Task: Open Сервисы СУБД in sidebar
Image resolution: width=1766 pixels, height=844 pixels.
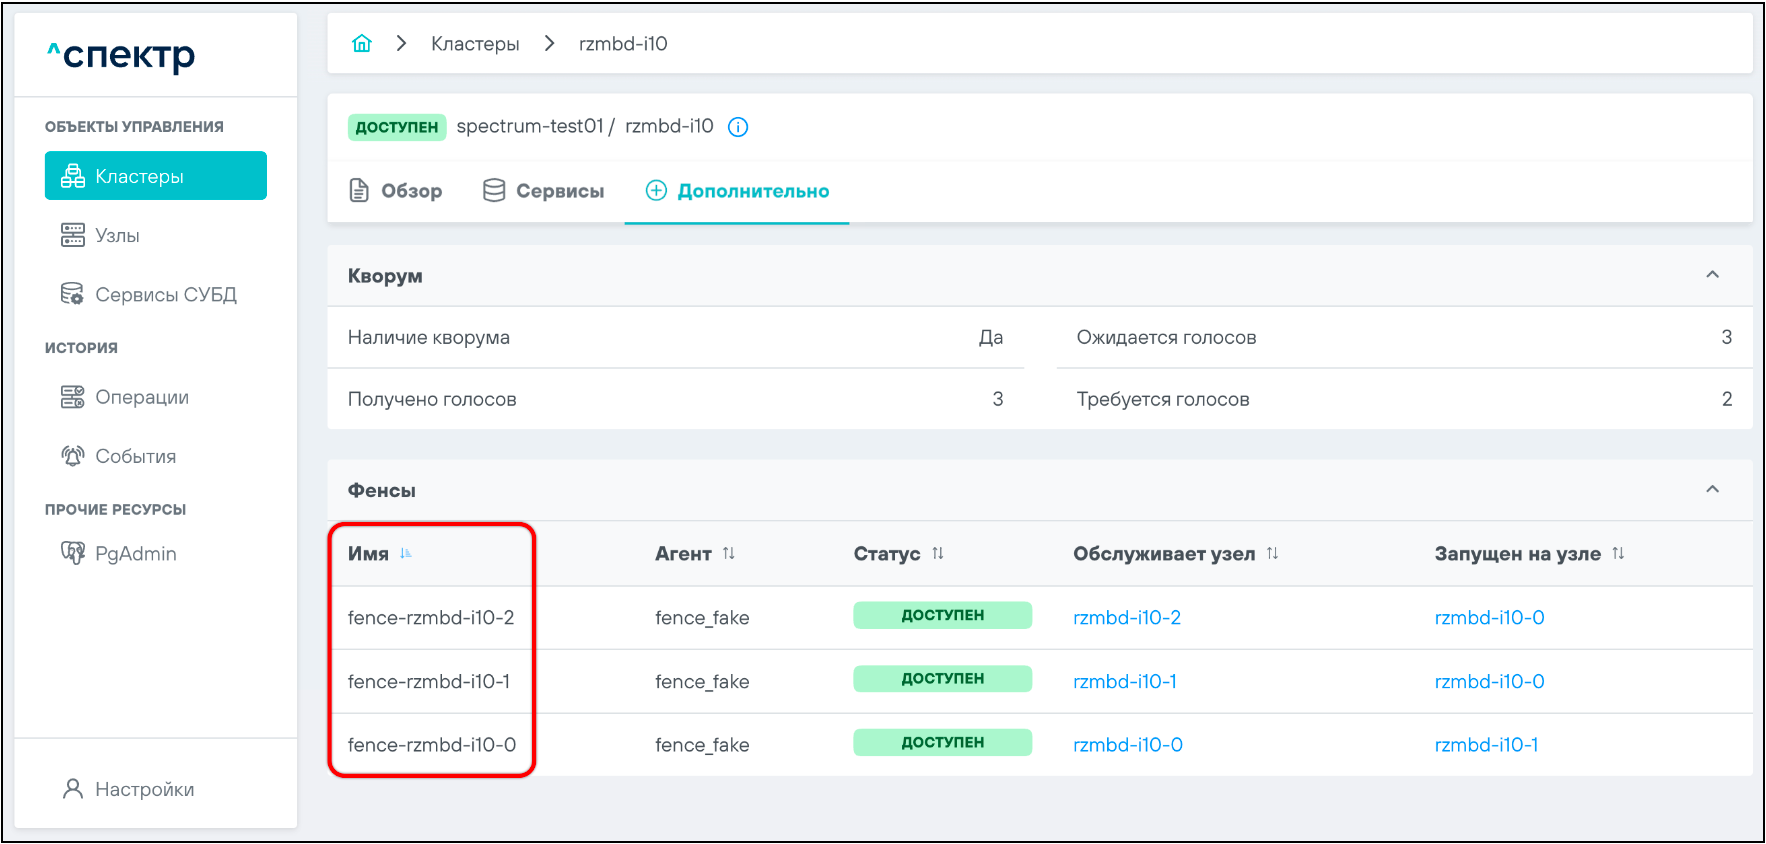Action: (165, 295)
